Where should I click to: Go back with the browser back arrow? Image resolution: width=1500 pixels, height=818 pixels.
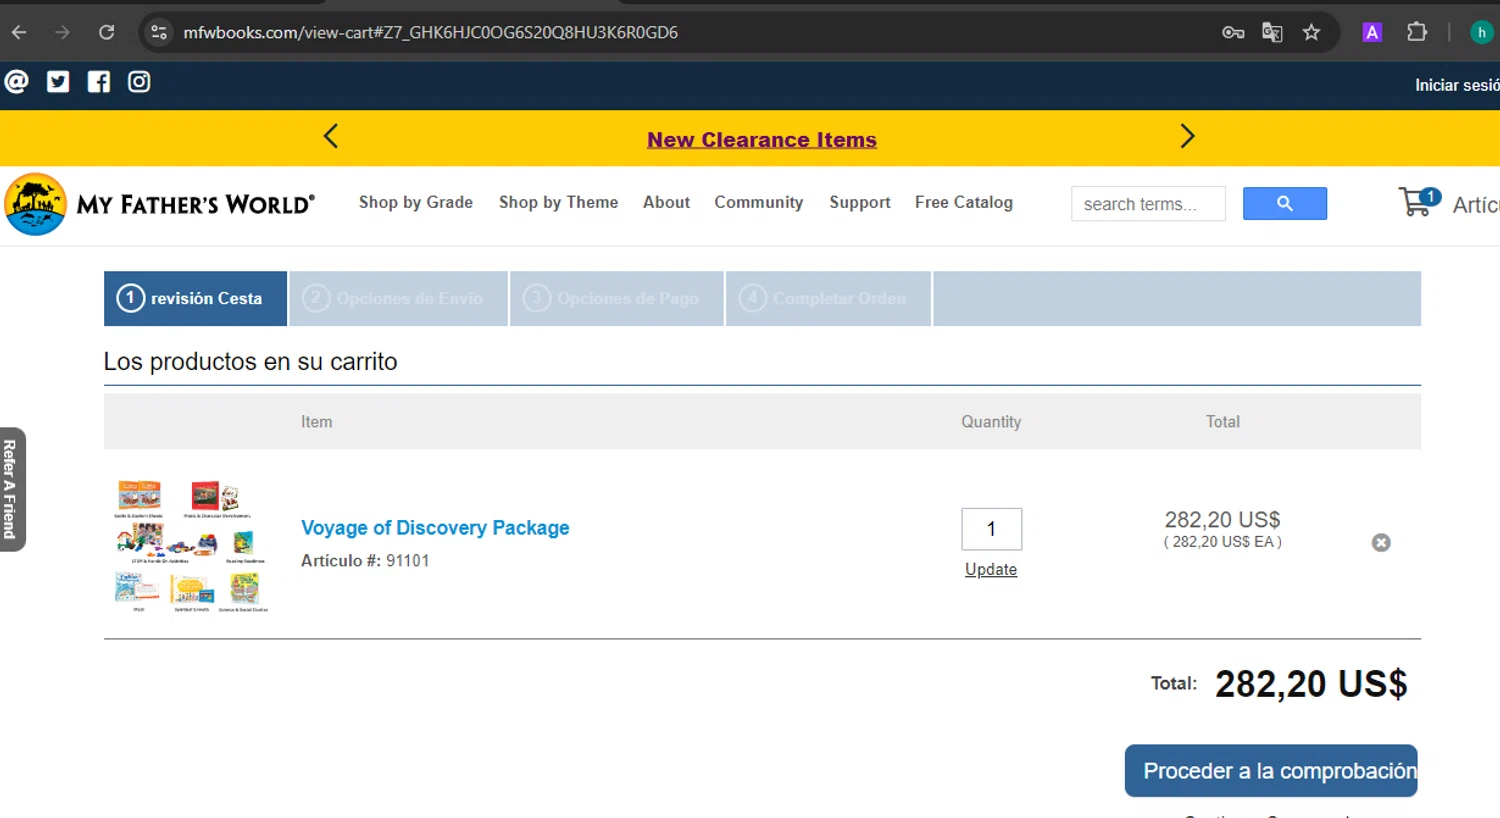pyautogui.click(x=19, y=32)
